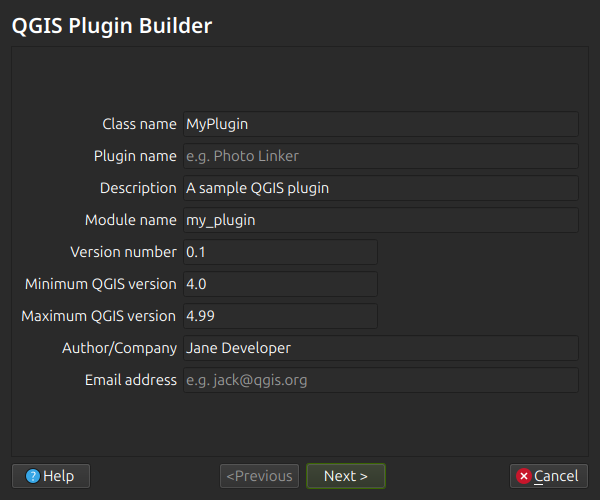
Task: Click the 'Maximum QGIS version' label
Action: coord(99,316)
